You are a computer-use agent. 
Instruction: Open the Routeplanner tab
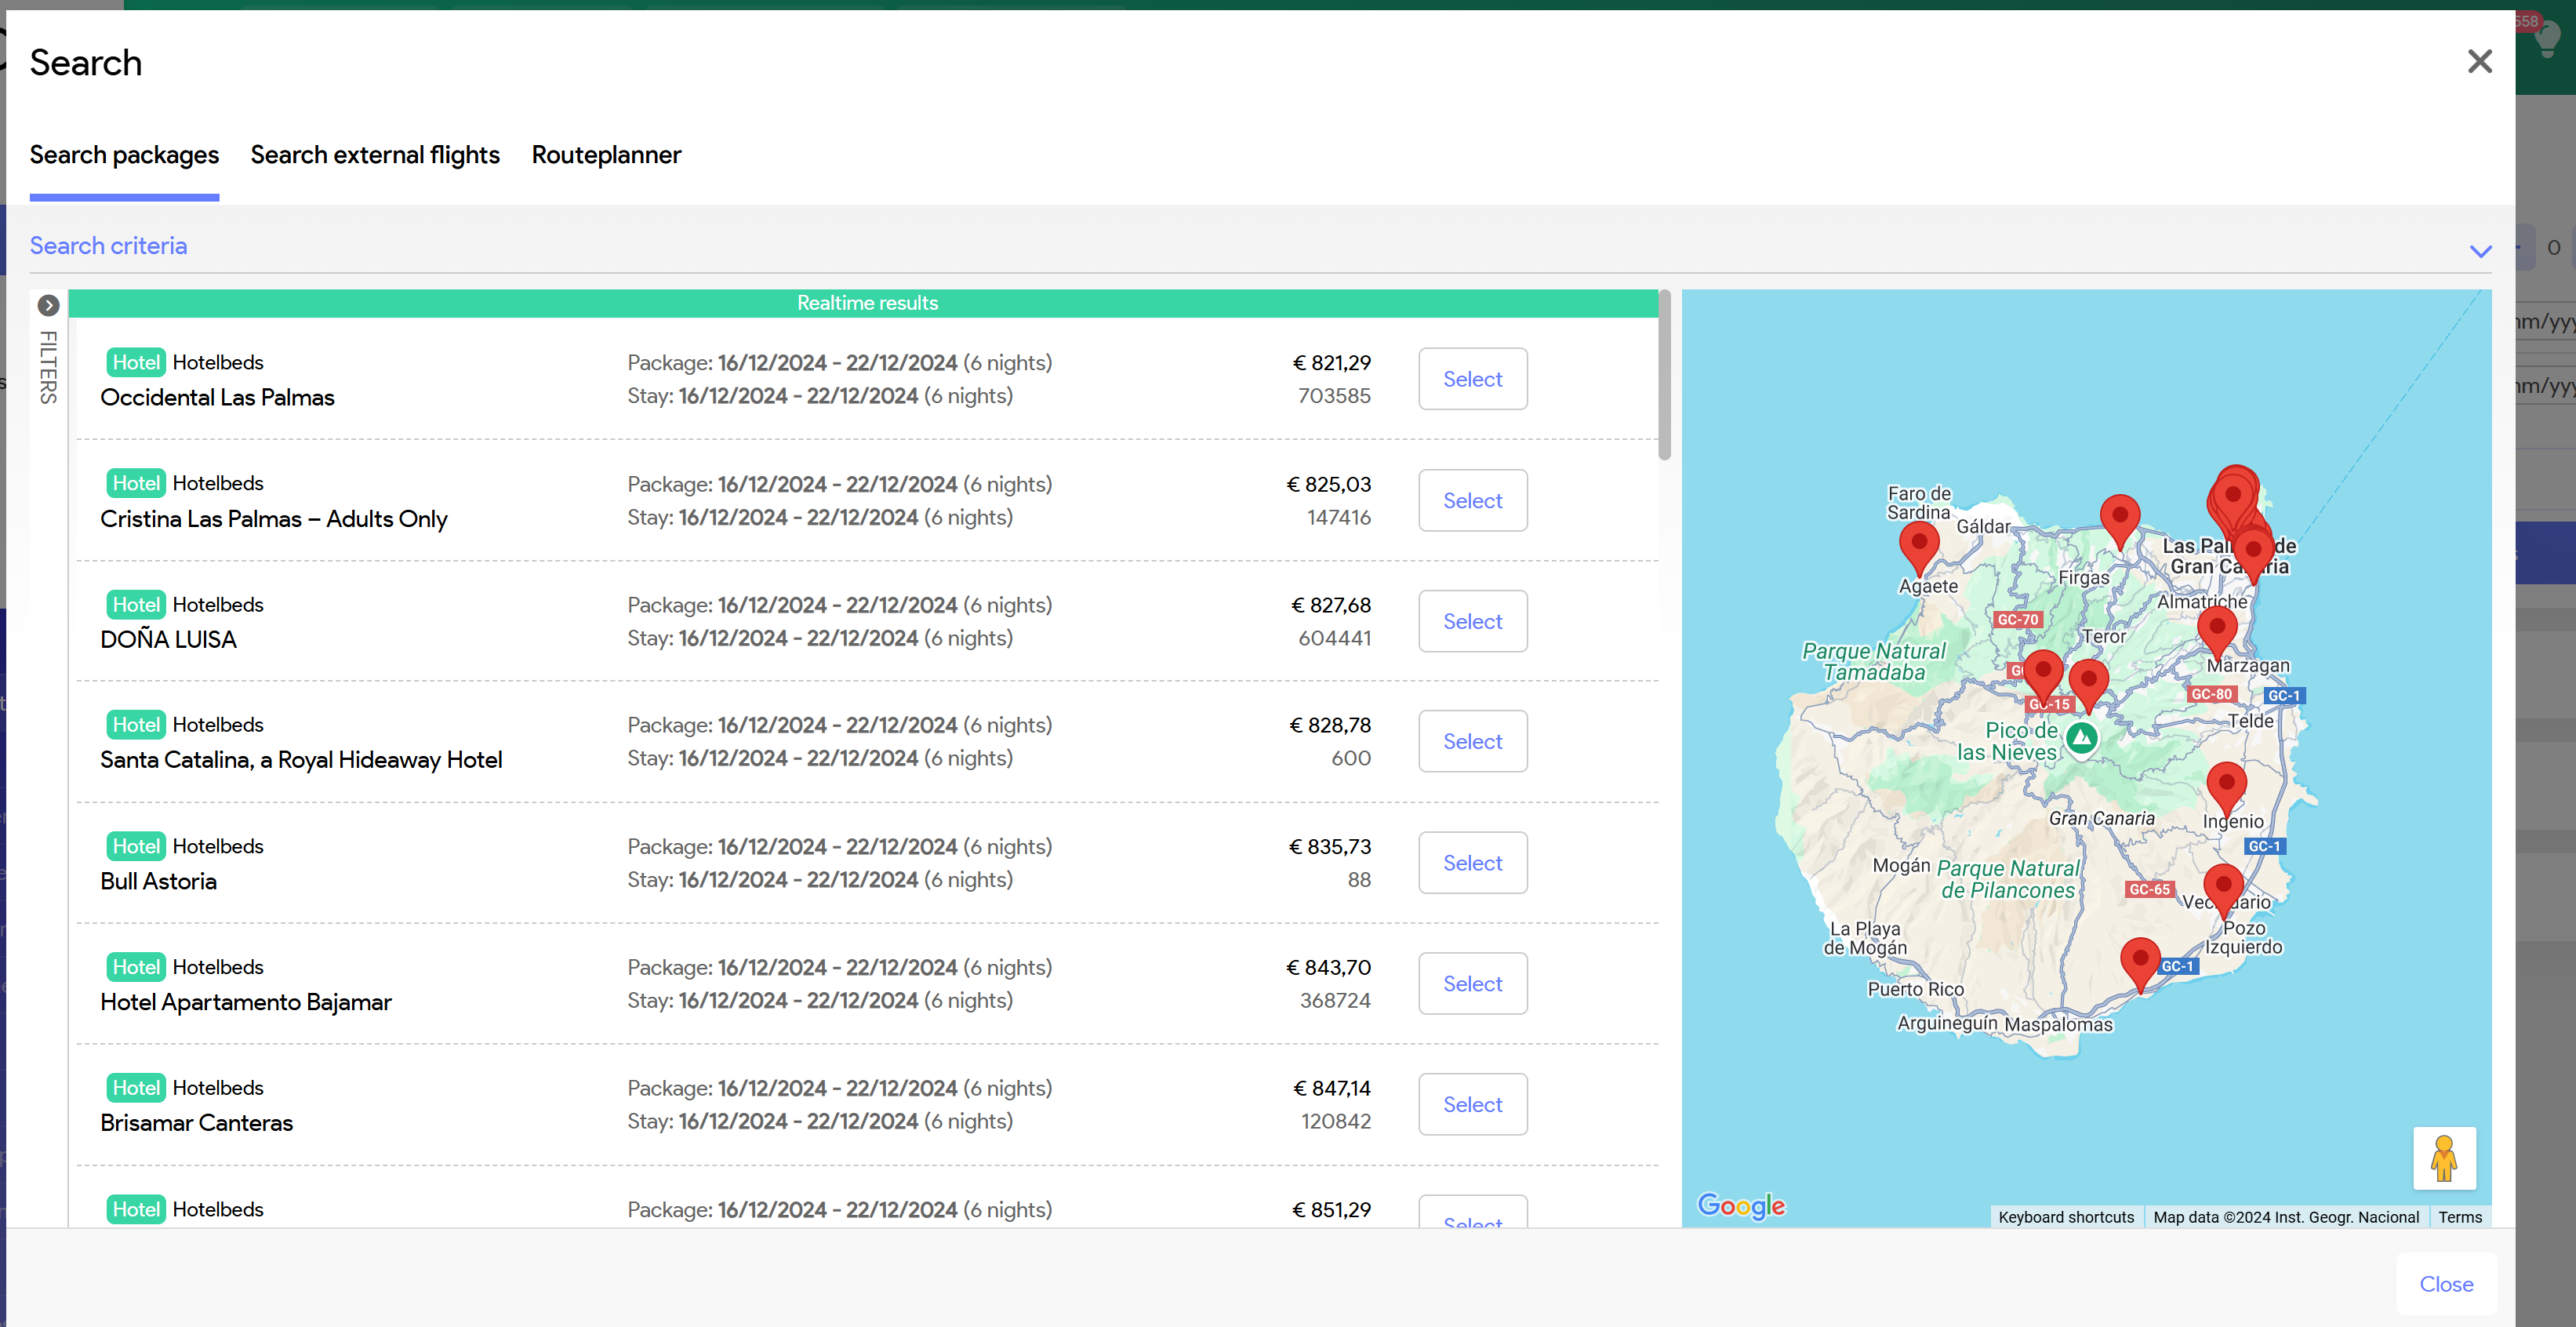point(605,155)
